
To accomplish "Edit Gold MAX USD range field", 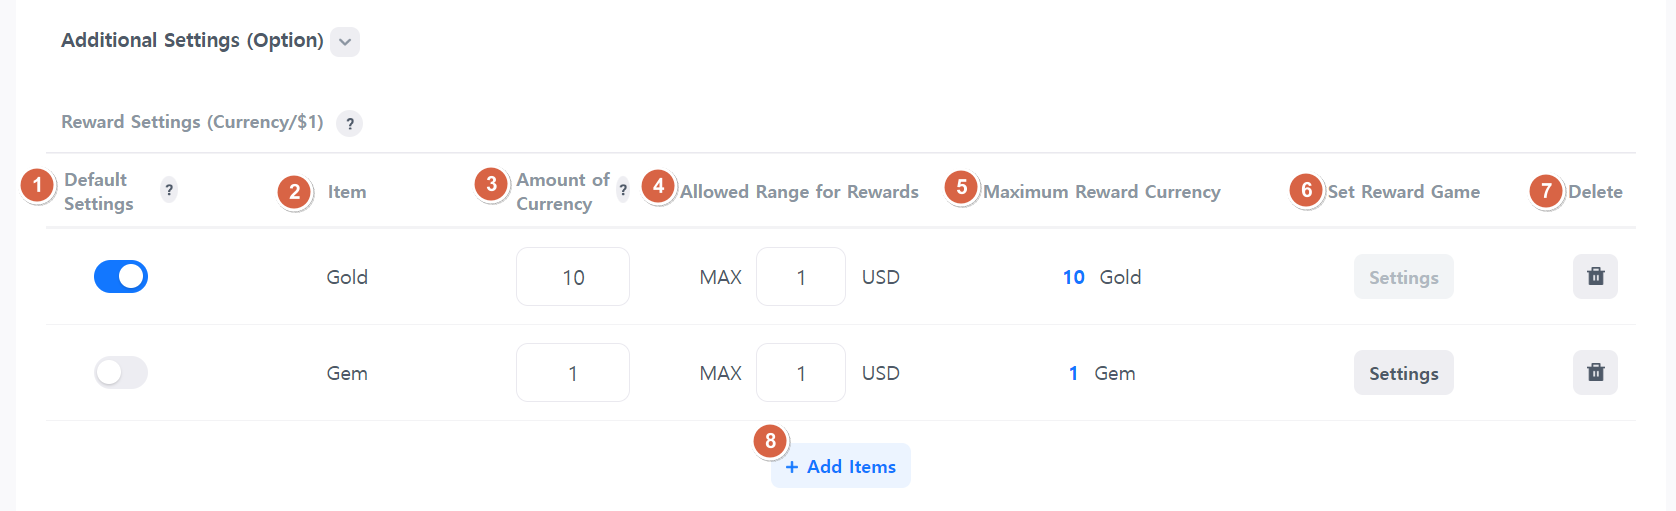I will (801, 277).
